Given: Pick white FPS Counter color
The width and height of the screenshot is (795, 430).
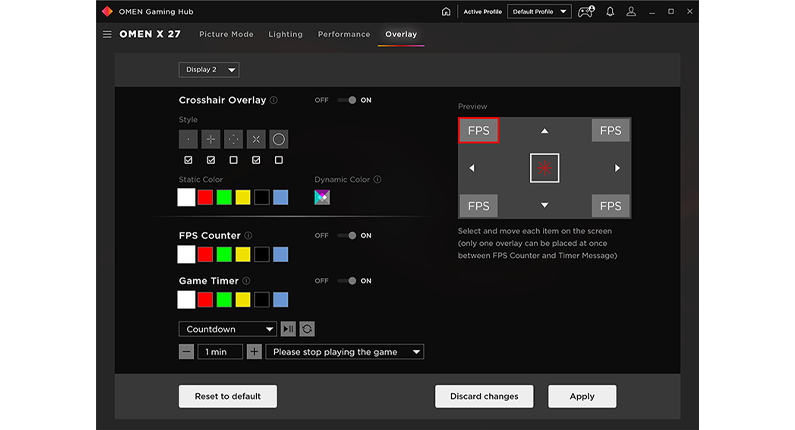Looking at the screenshot, I should tap(186, 255).
